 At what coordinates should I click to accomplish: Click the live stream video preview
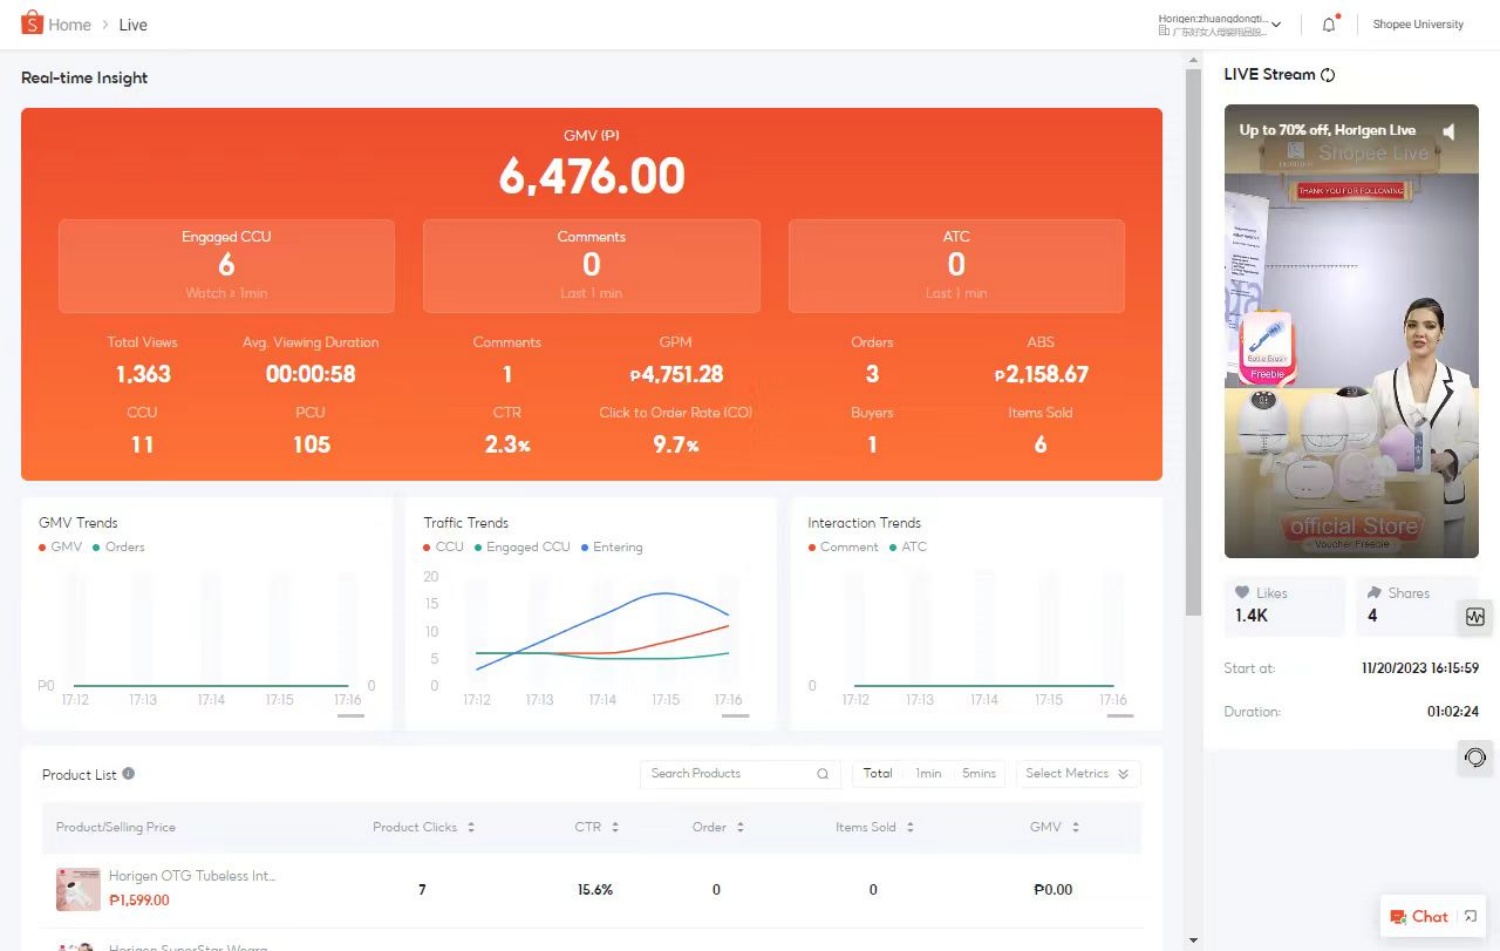[1351, 331]
